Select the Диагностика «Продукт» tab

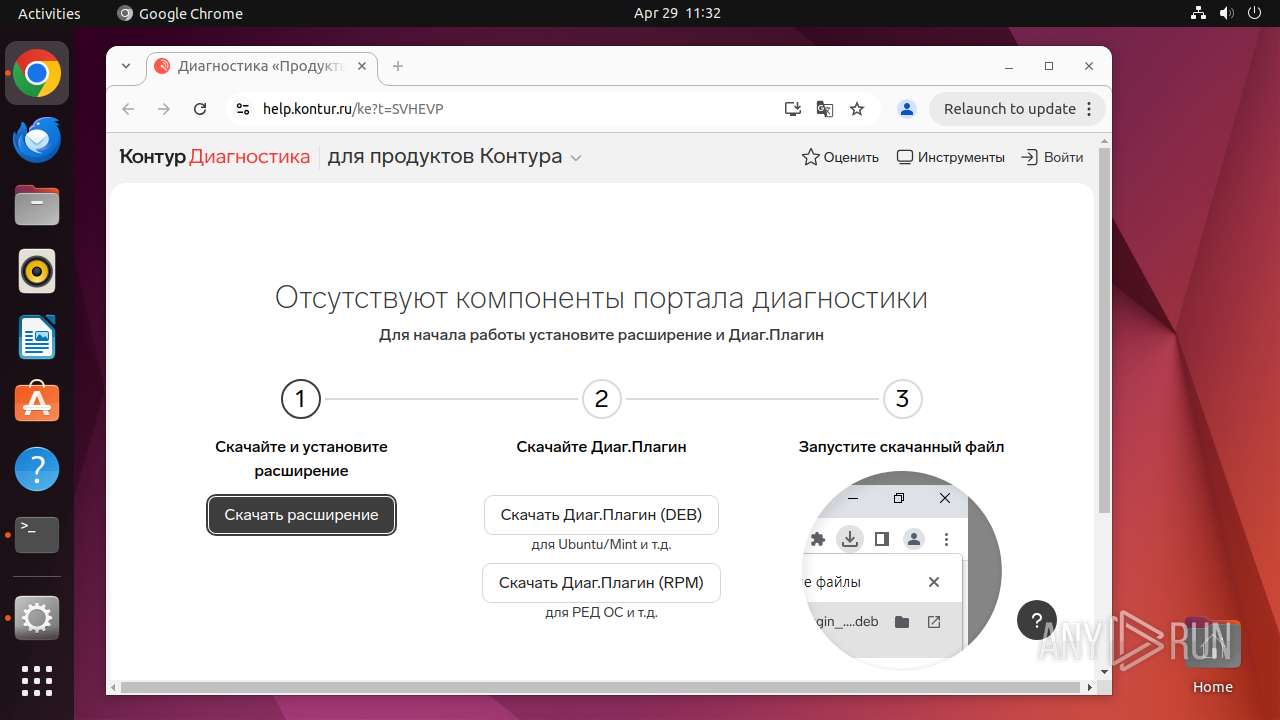(262, 66)
